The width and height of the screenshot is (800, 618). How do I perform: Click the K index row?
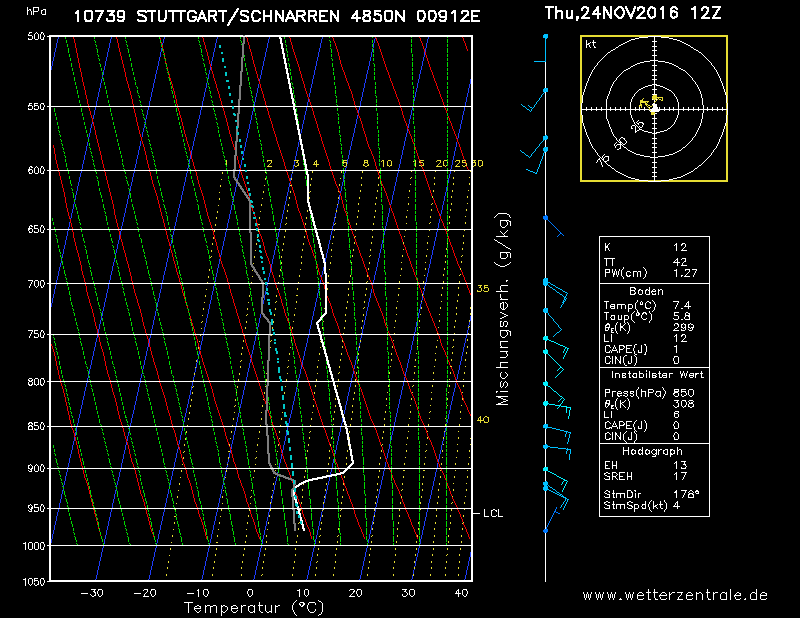654,246
